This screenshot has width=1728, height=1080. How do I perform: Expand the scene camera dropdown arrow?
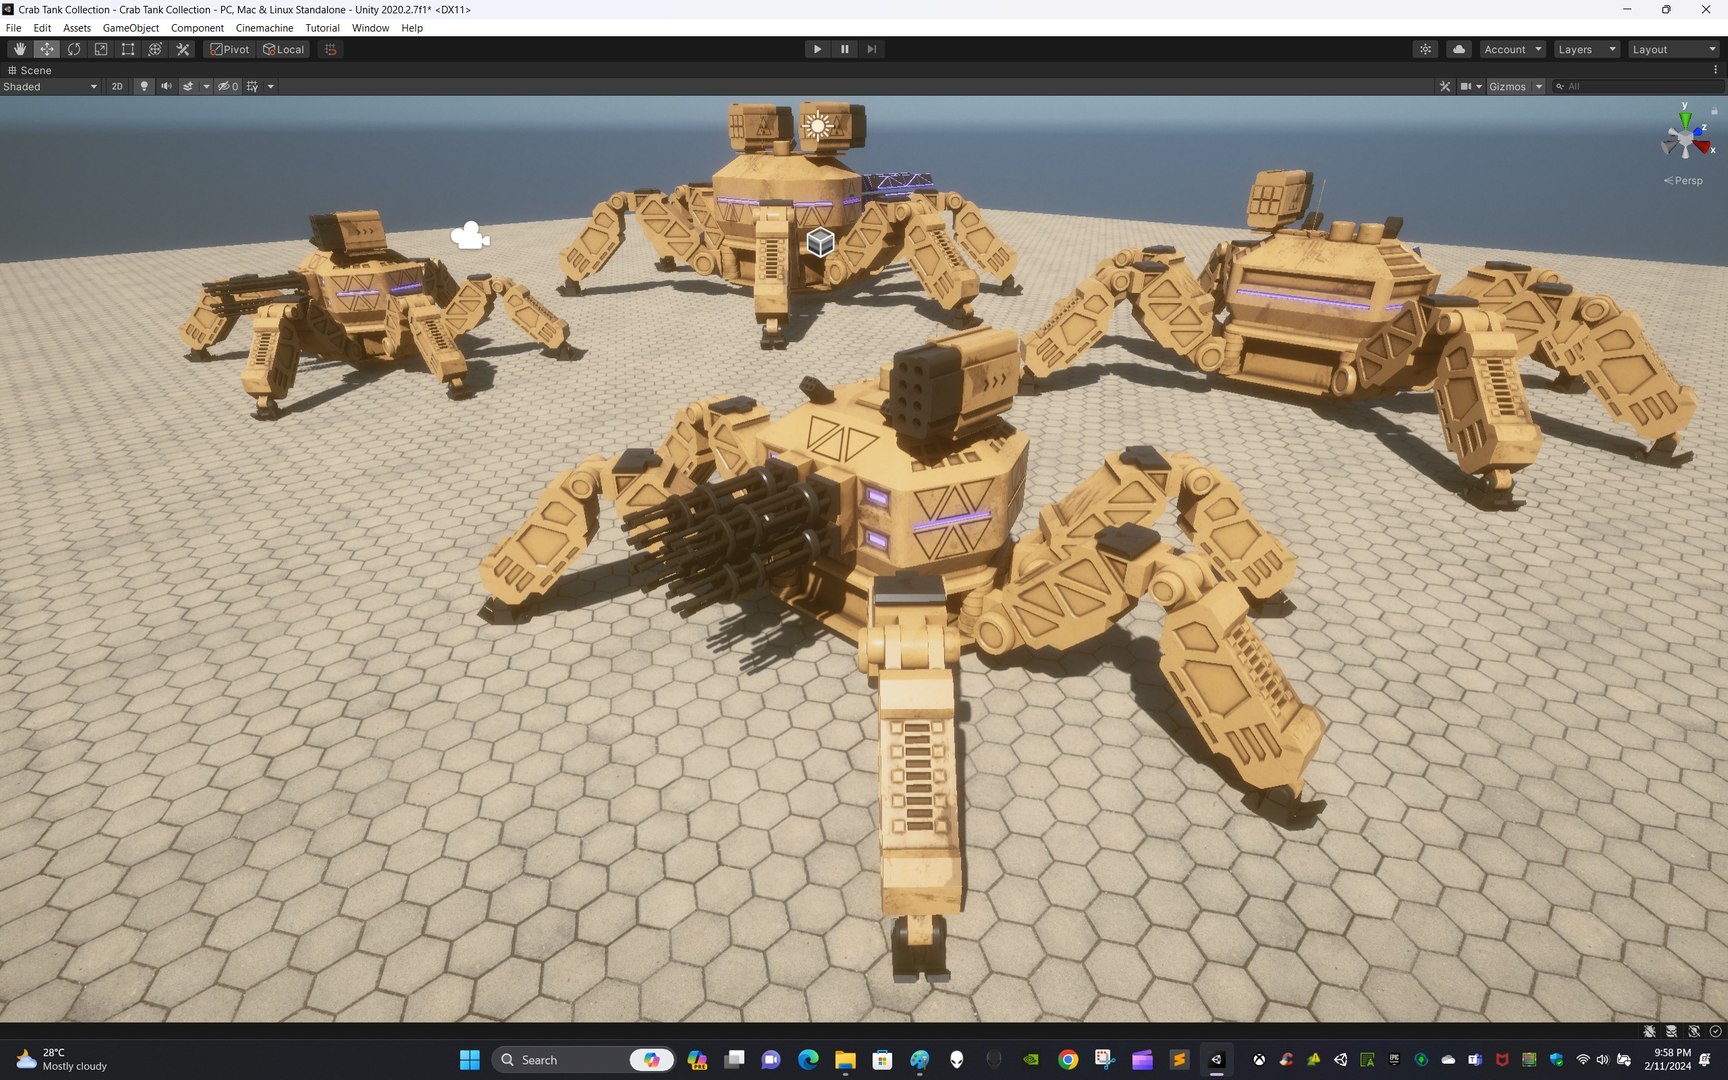click(1479, 87)
